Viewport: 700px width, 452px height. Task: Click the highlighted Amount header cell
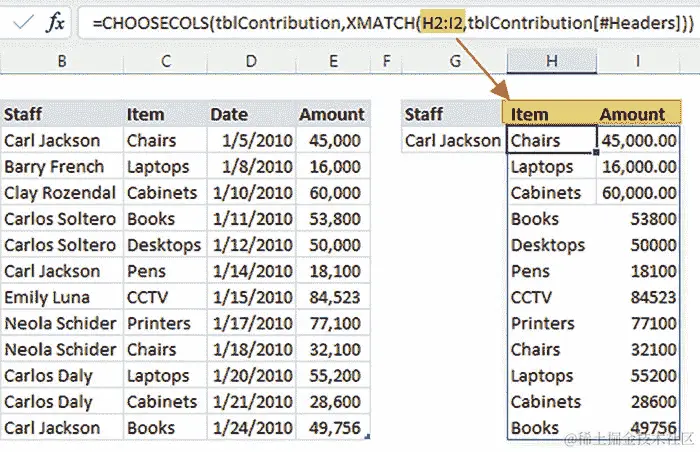click(x=638, y=113)
